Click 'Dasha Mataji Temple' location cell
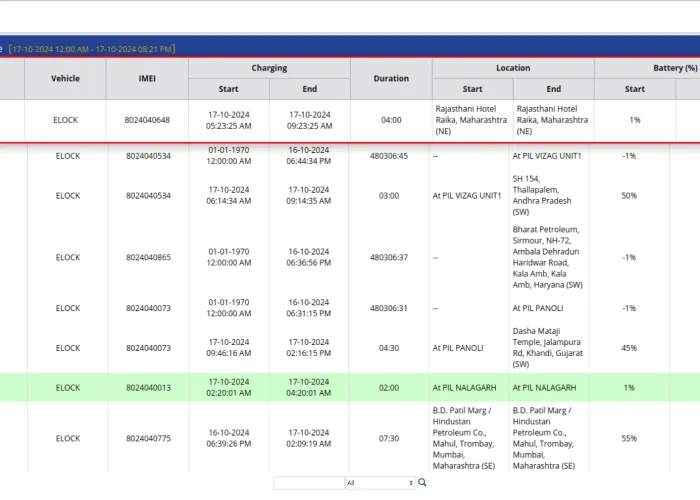 [x=553, y=348]
